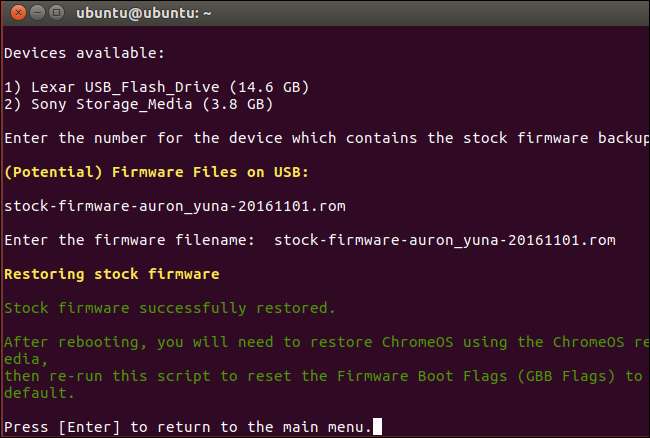Click the green 'edia,' wrapped text line
The height and width of the screenshot is (438, 650).
pyautogui.click(x=24, y=359)
